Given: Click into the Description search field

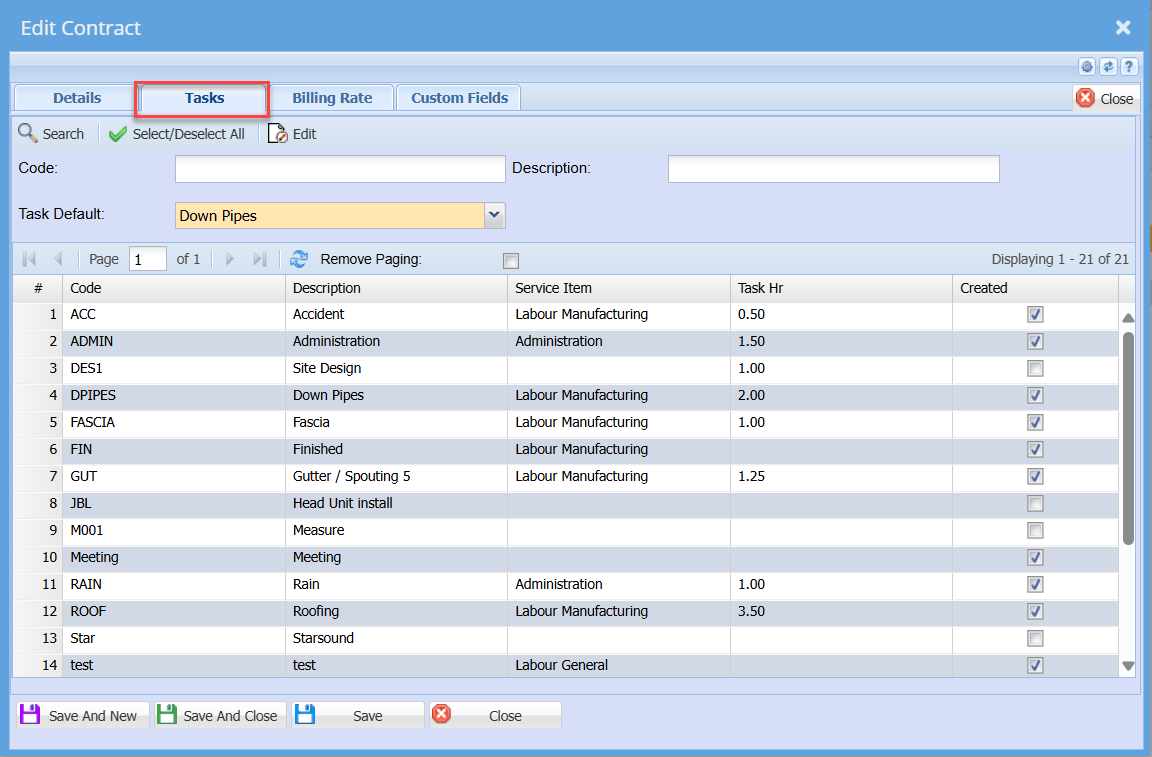Looking at the screenshot, I should [x=833, y=169].
